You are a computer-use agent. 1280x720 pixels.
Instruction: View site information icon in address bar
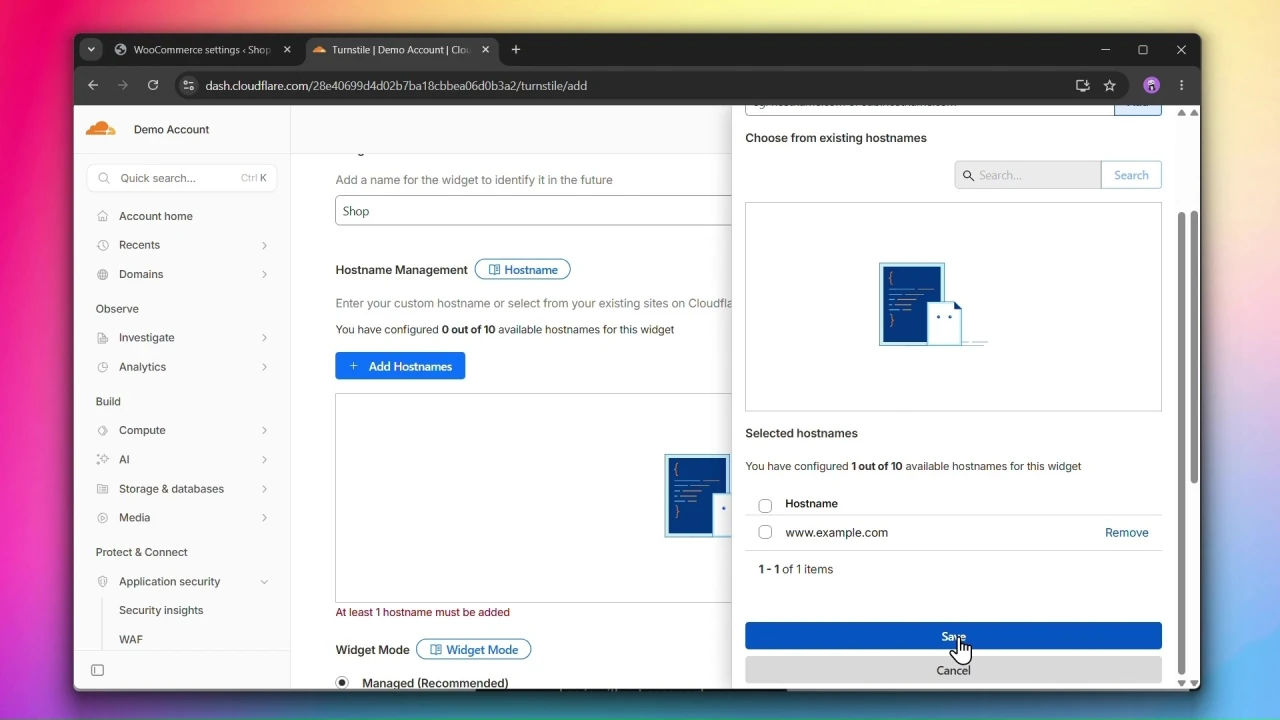(x=188, y=86)
